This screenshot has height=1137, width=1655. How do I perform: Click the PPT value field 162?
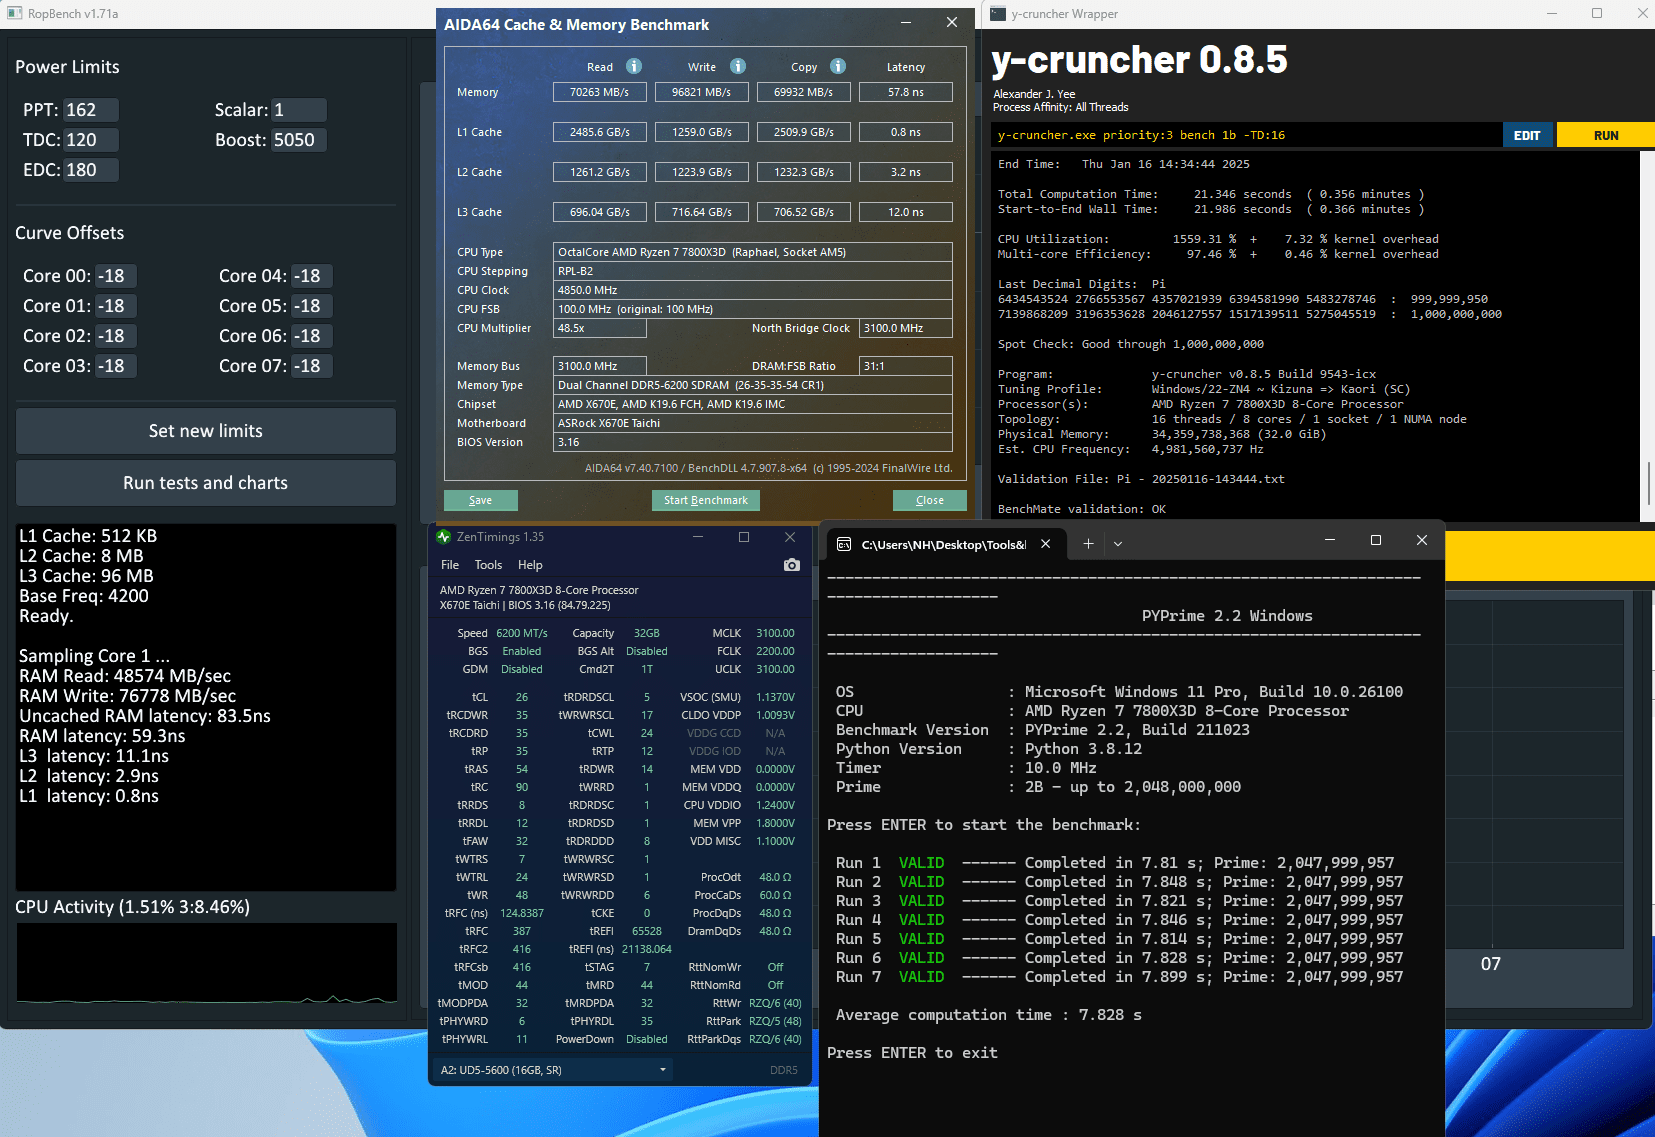click(x=91, y=110)
